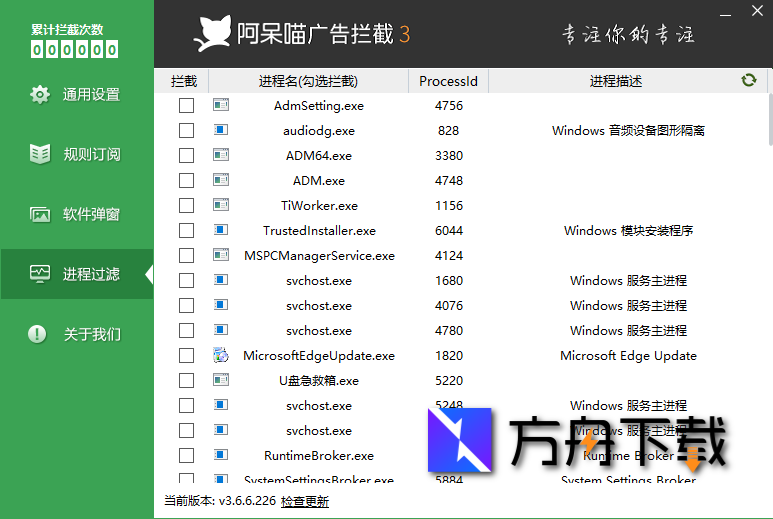Click ProcessId value 4124
773x519 pixels.
click(449, 255)
